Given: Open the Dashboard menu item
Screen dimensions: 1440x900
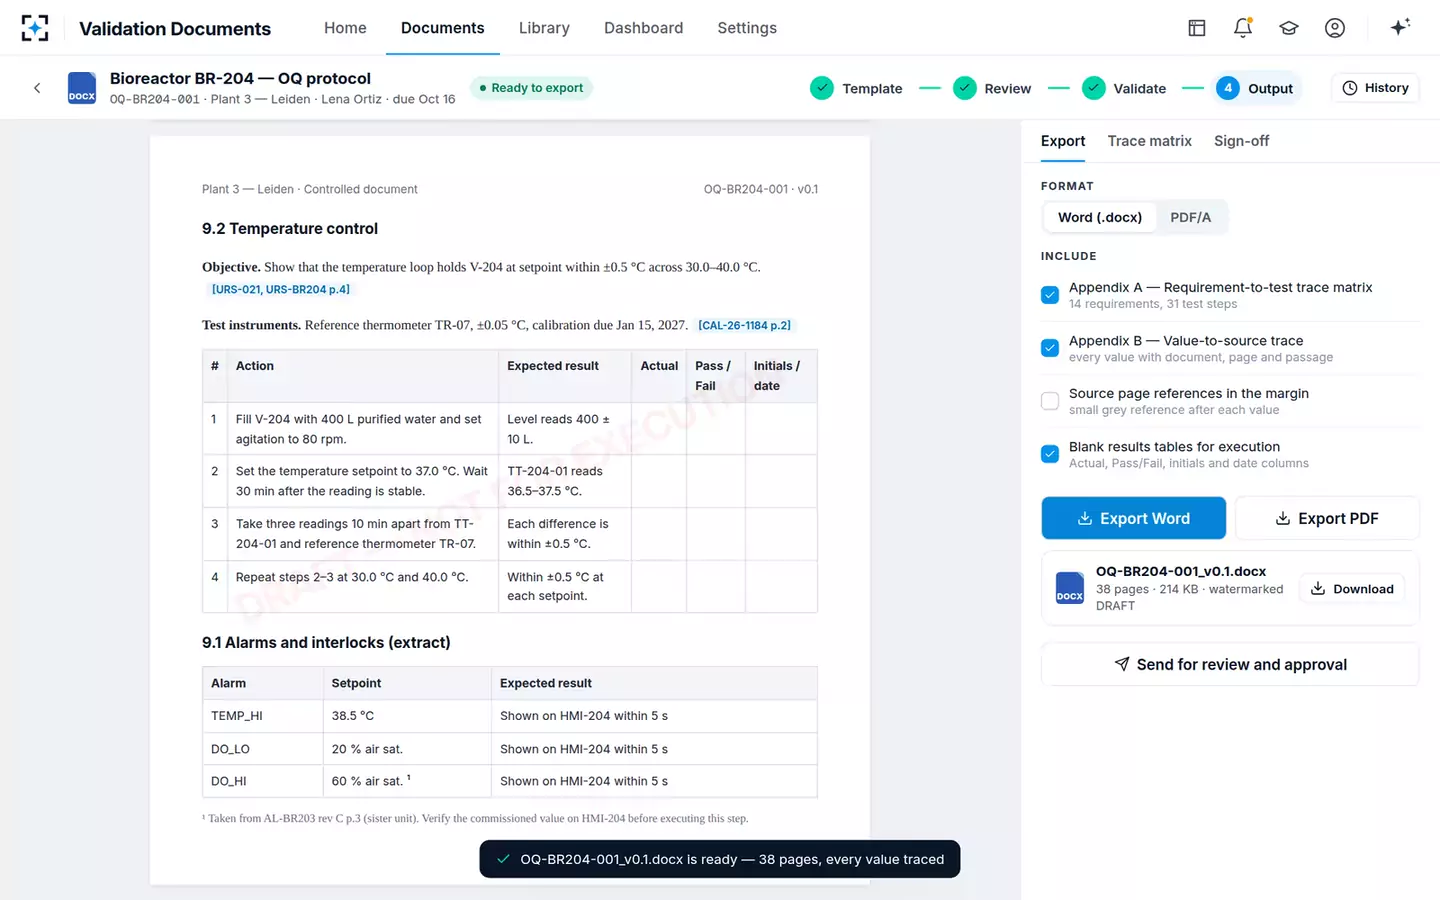Looking at the screenshot, I should pos(643,28).
